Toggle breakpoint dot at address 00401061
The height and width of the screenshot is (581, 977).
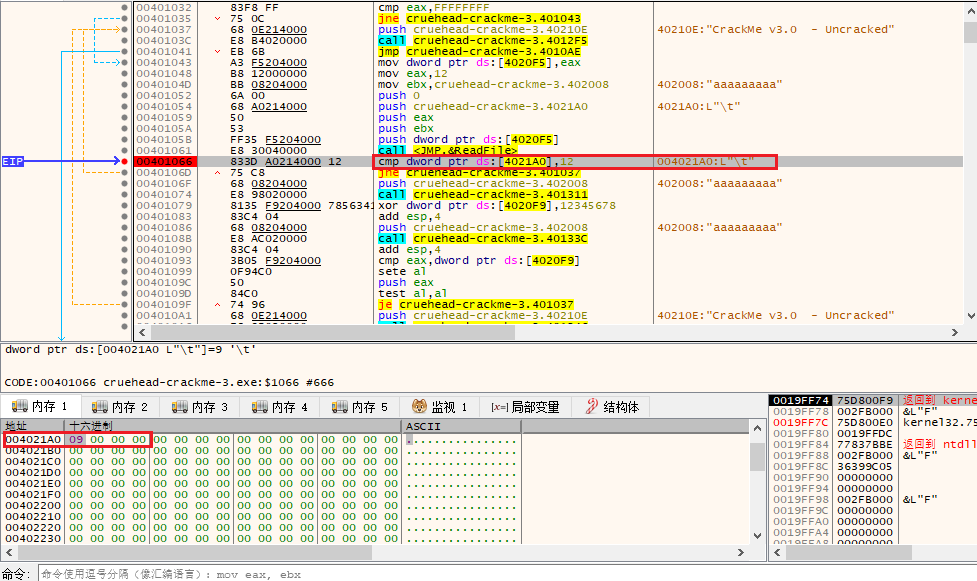(x=125, y=150)
